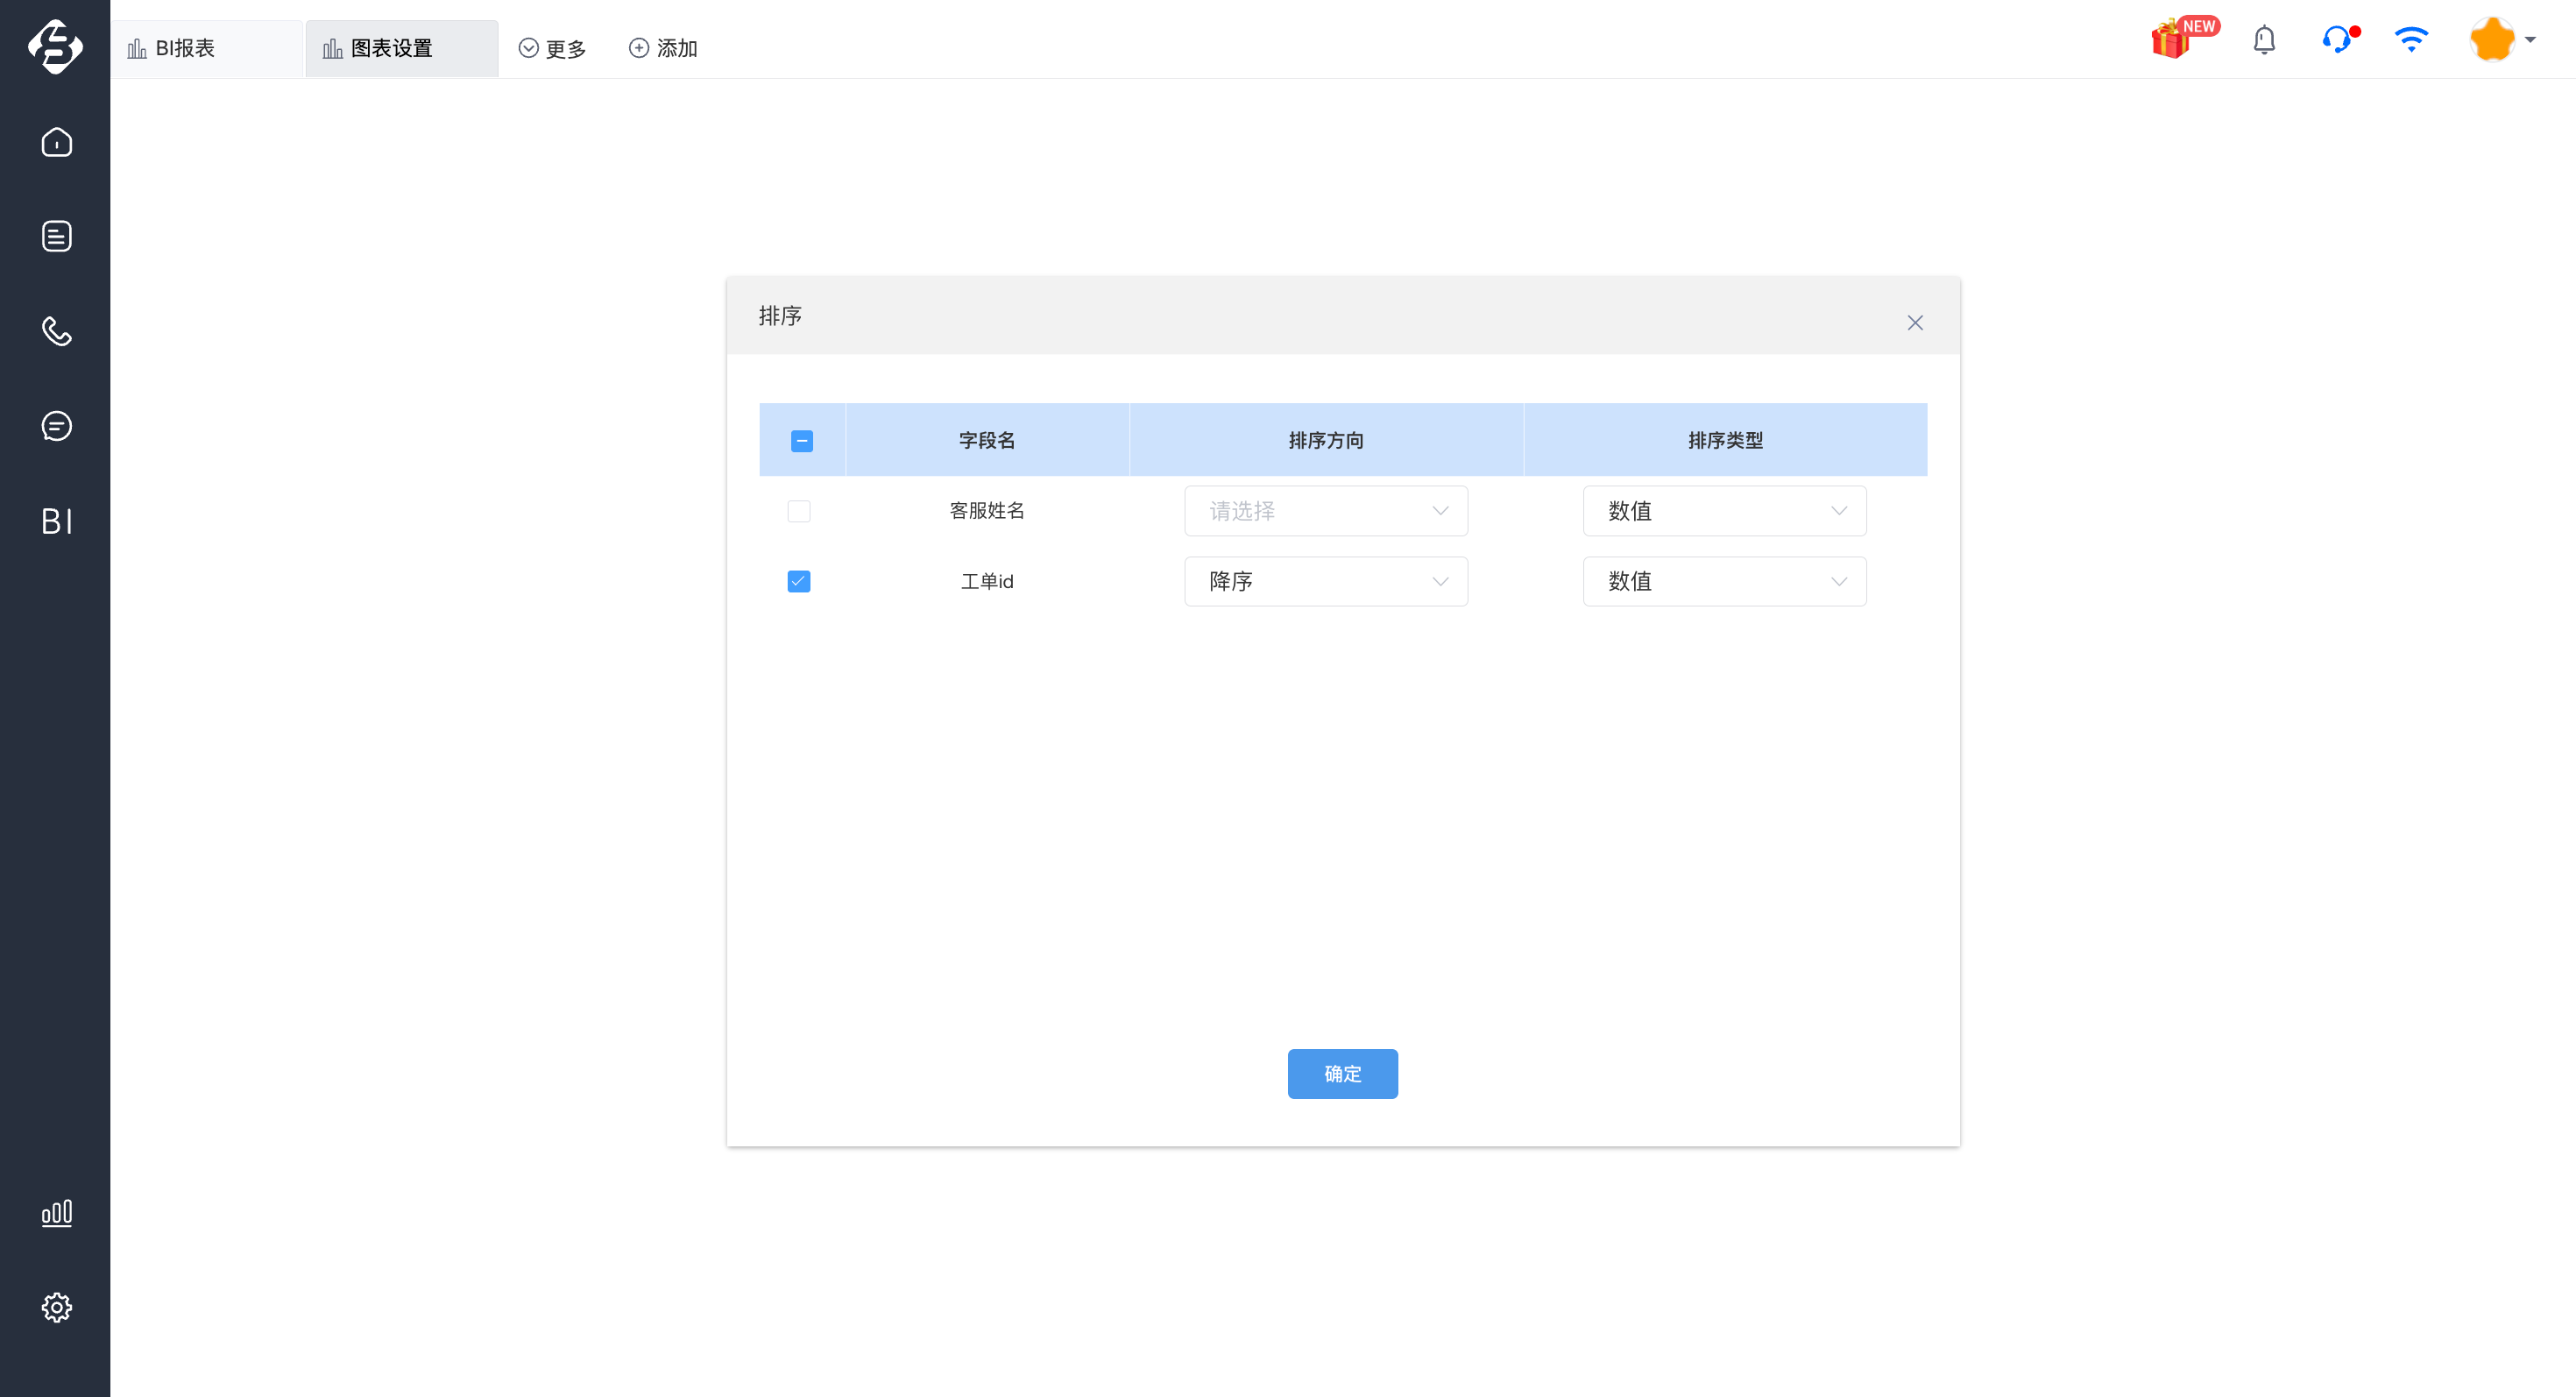Click the headset support icon
The image size is (2576, 1397).
(x=2336, y=40)
